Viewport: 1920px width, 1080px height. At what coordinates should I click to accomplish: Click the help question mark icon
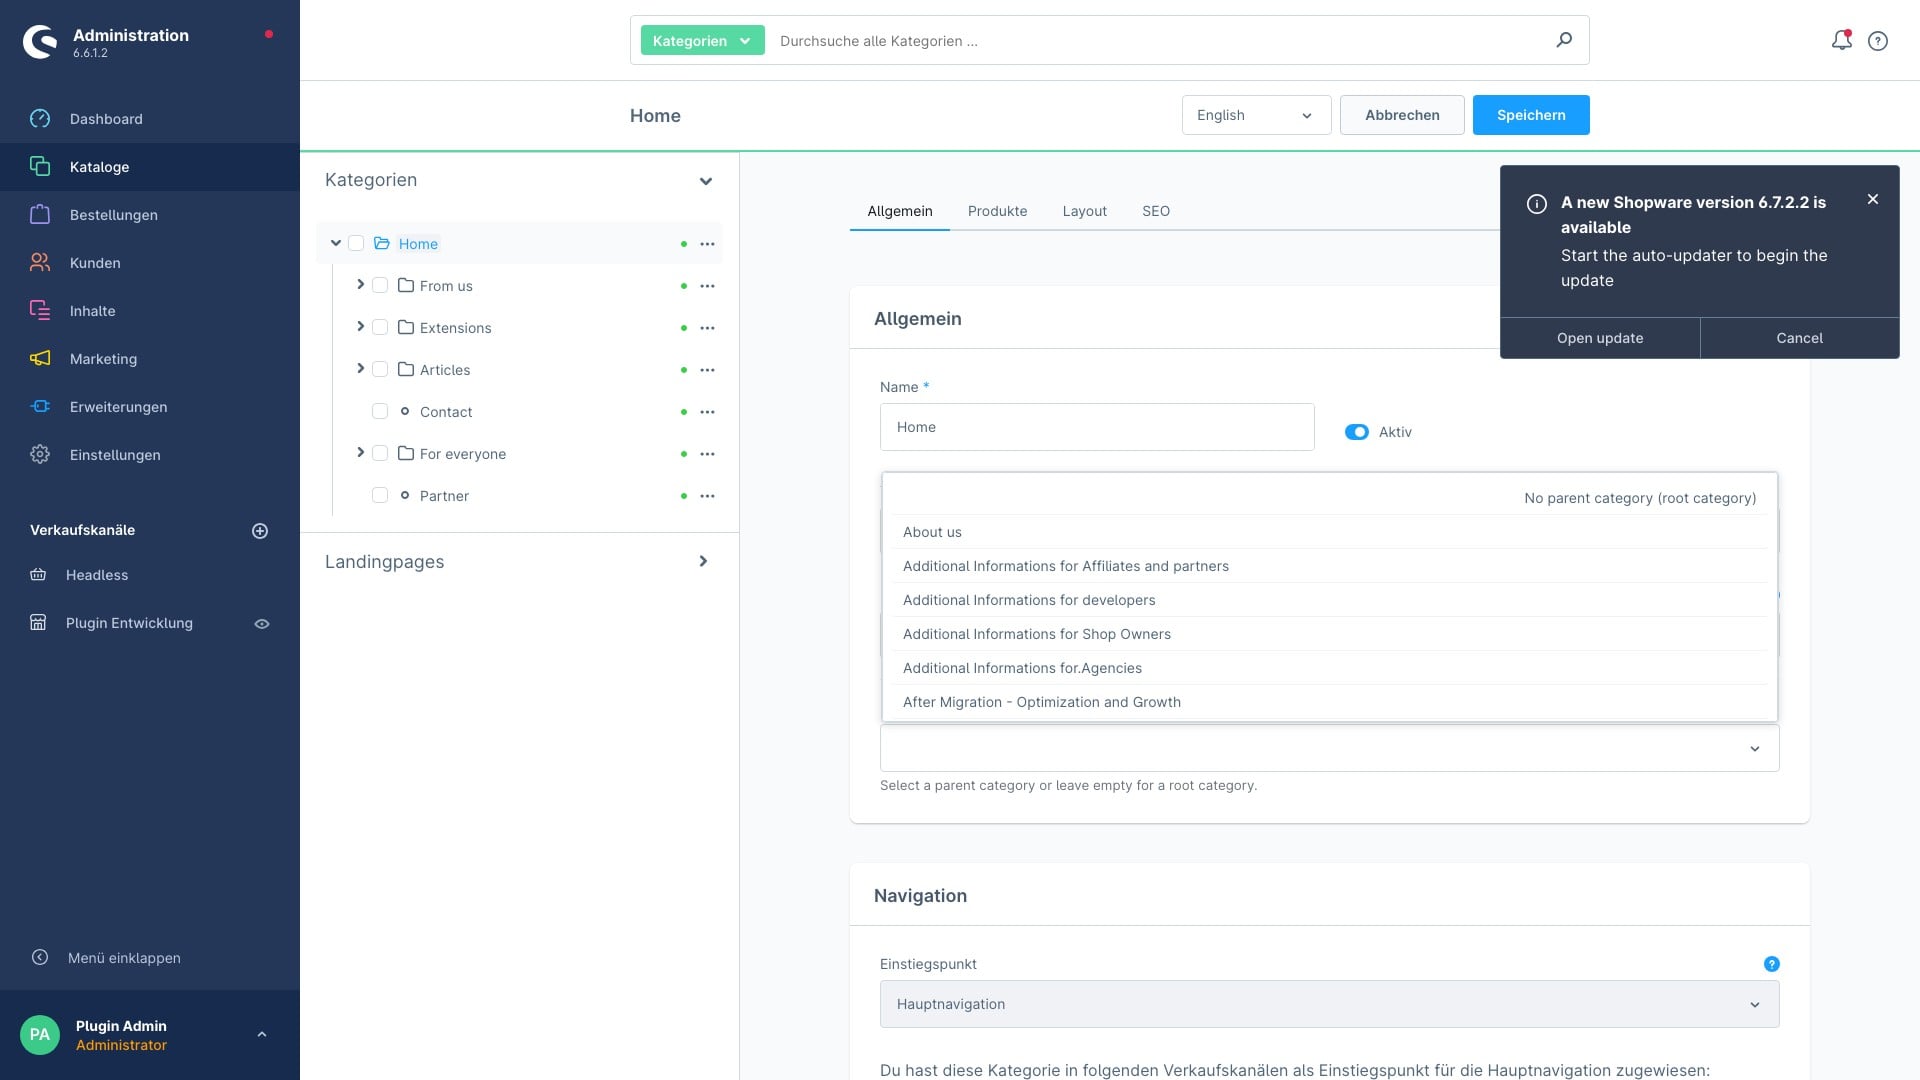pos(1878,41)
